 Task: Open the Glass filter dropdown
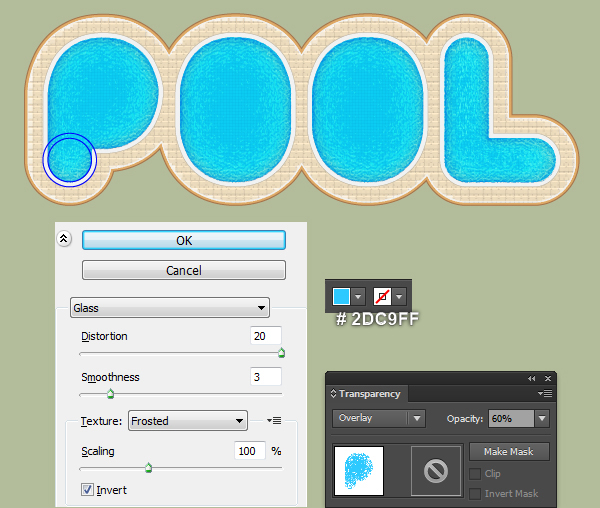point(170,308)
